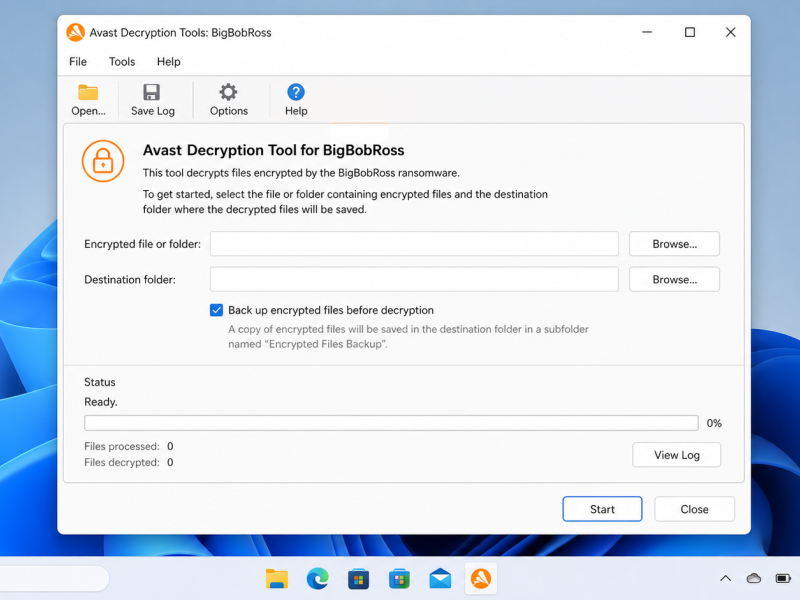Open the fourth taskbar app with colorful grid
This screenshot has height=600, width=800.
pos(399,579)
